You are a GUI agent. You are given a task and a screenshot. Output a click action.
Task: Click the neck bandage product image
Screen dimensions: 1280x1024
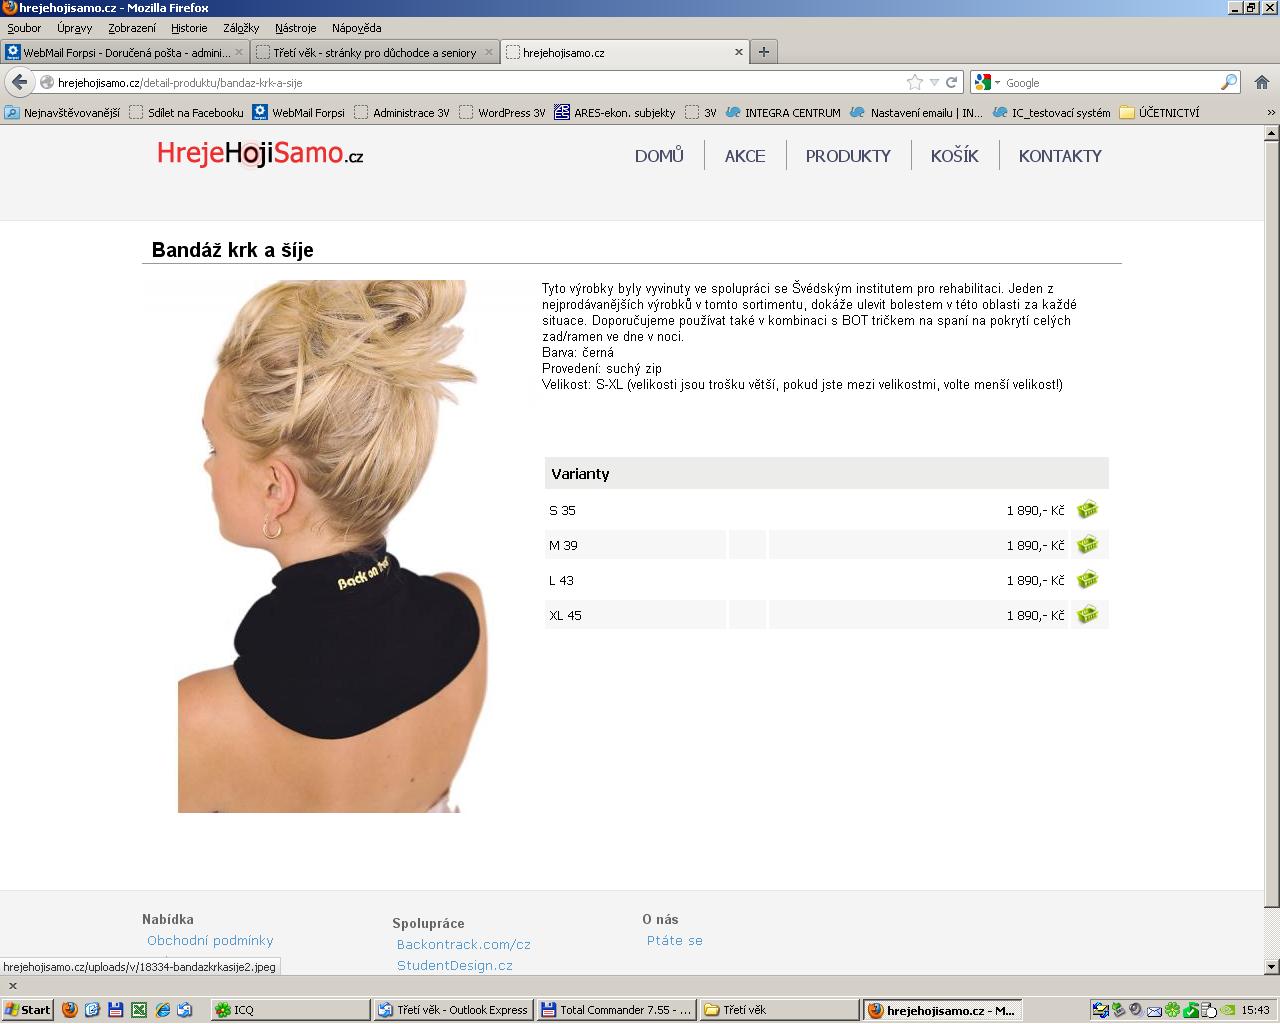332,546
